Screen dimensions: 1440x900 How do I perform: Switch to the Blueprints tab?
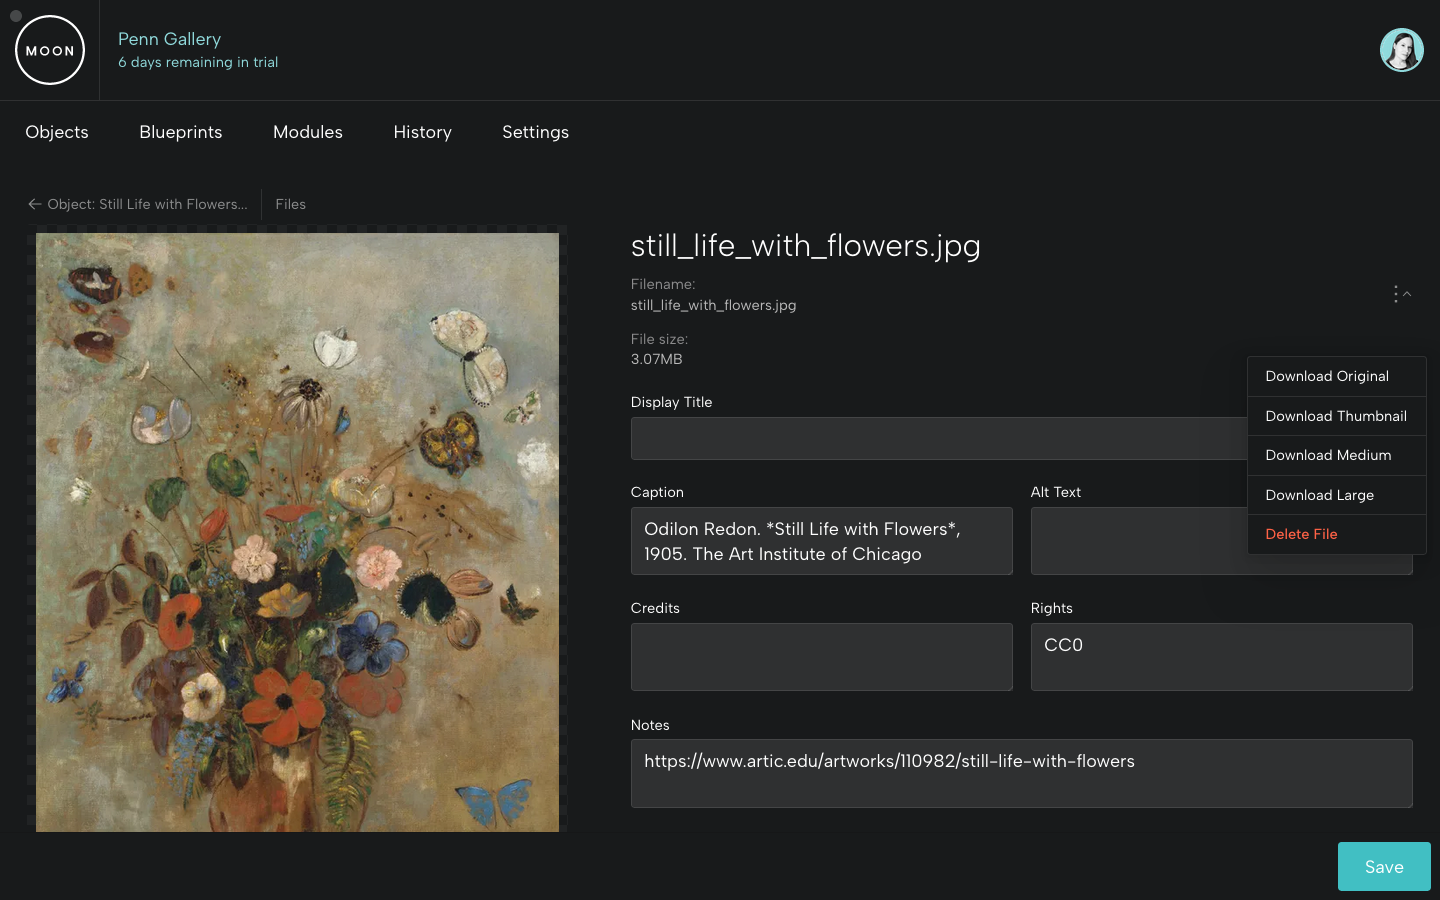[x=181, y=132]
